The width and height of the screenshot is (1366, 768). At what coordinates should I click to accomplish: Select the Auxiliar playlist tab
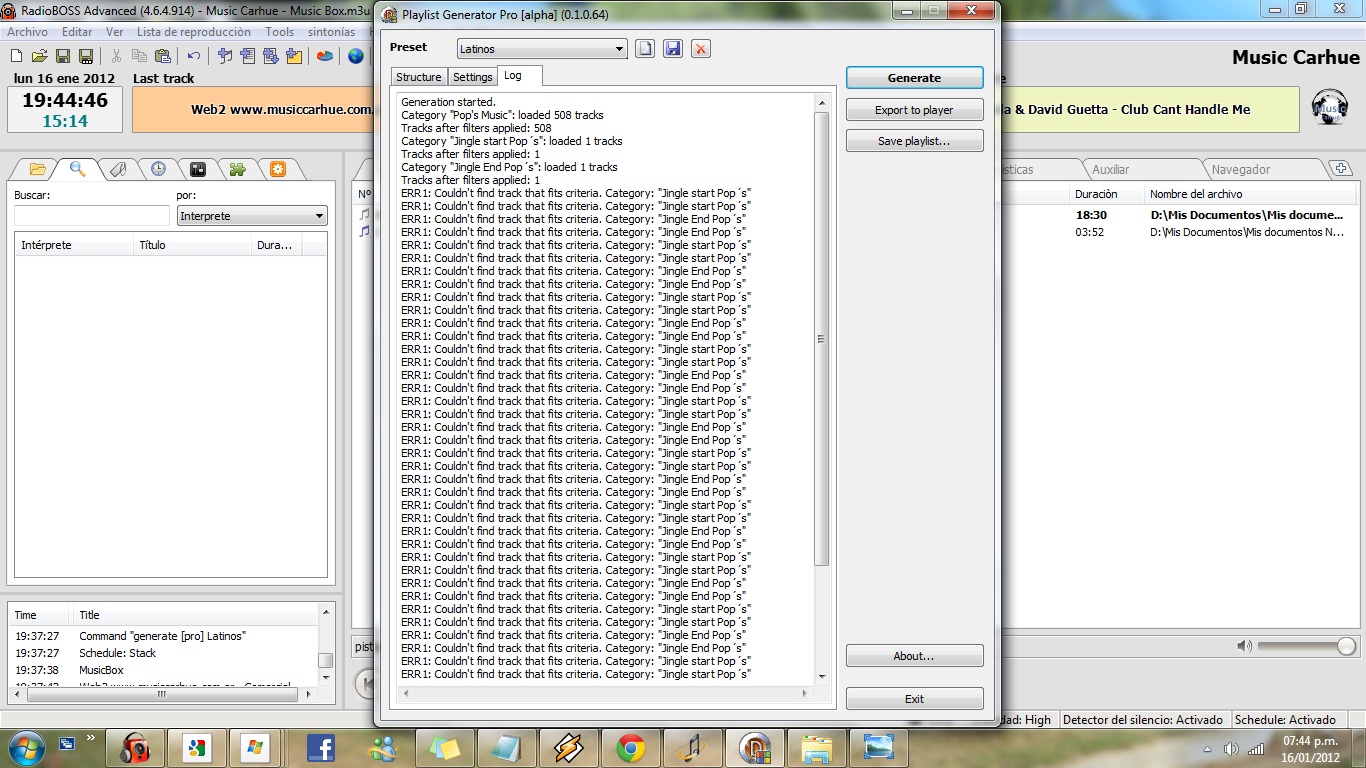1139,170
